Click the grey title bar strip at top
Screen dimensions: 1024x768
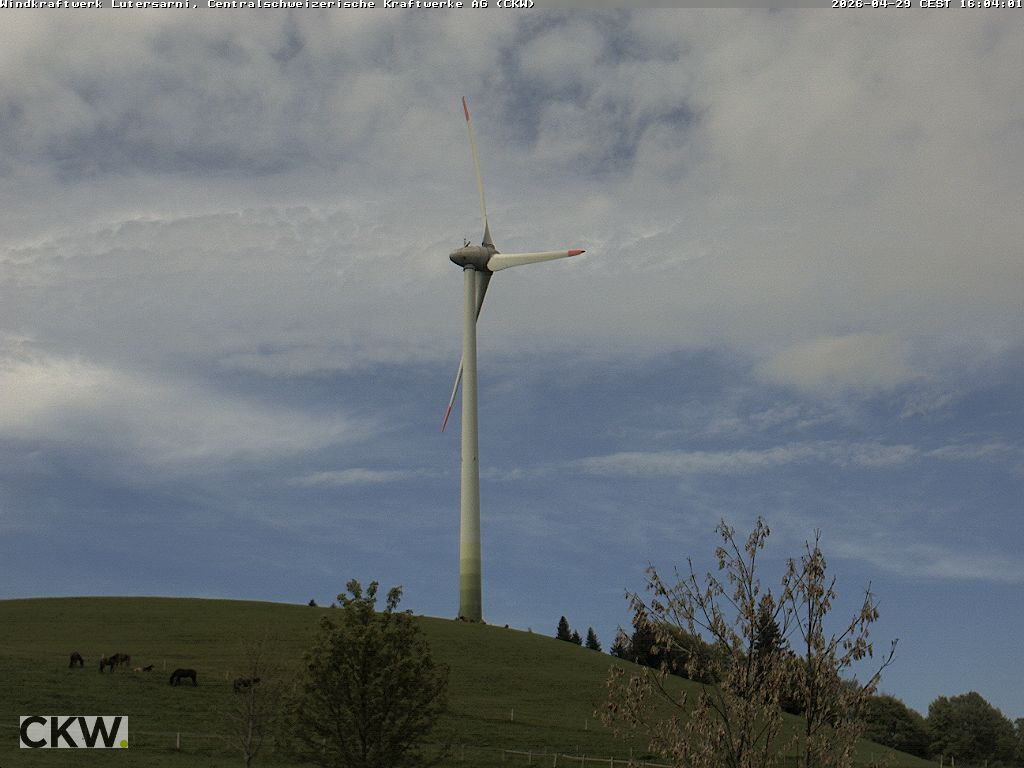pos(680,4)
